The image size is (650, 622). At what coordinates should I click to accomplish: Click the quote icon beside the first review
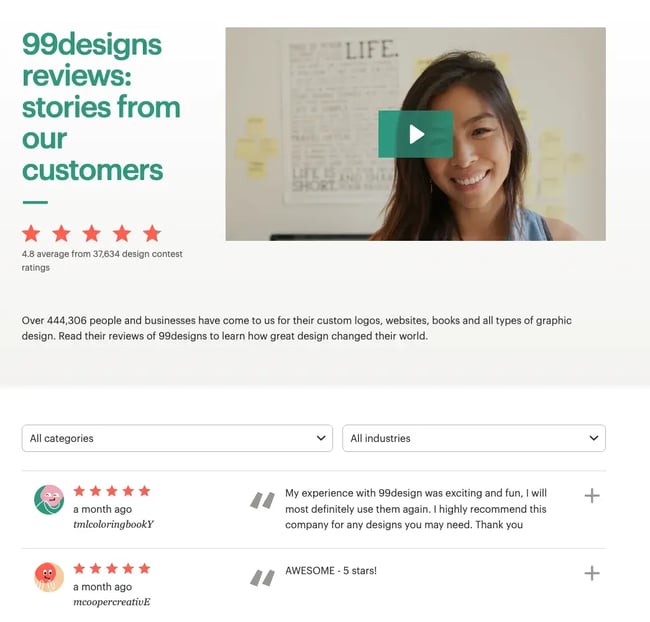(262, 499)
